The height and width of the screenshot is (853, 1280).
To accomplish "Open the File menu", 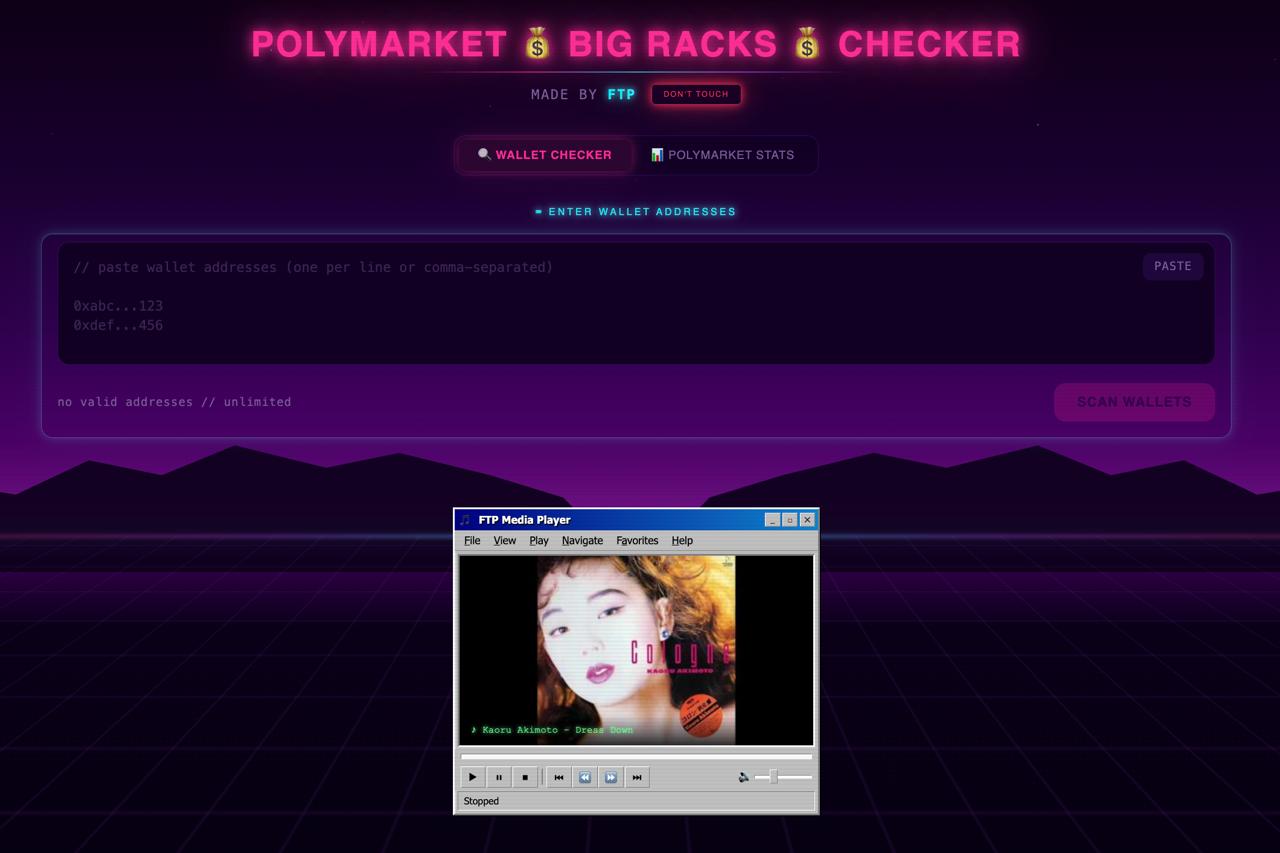I will 472,541.
